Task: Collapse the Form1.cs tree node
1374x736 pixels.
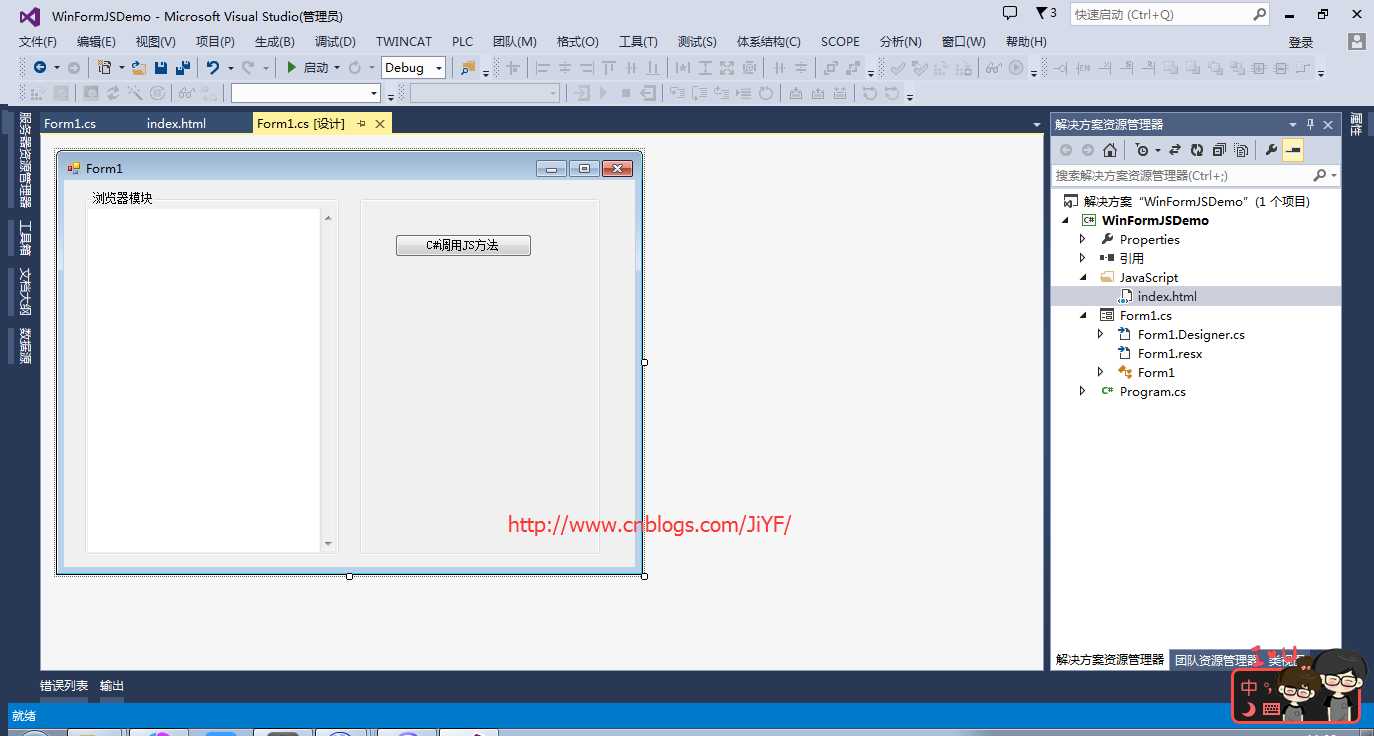Action: (1083, 316)
